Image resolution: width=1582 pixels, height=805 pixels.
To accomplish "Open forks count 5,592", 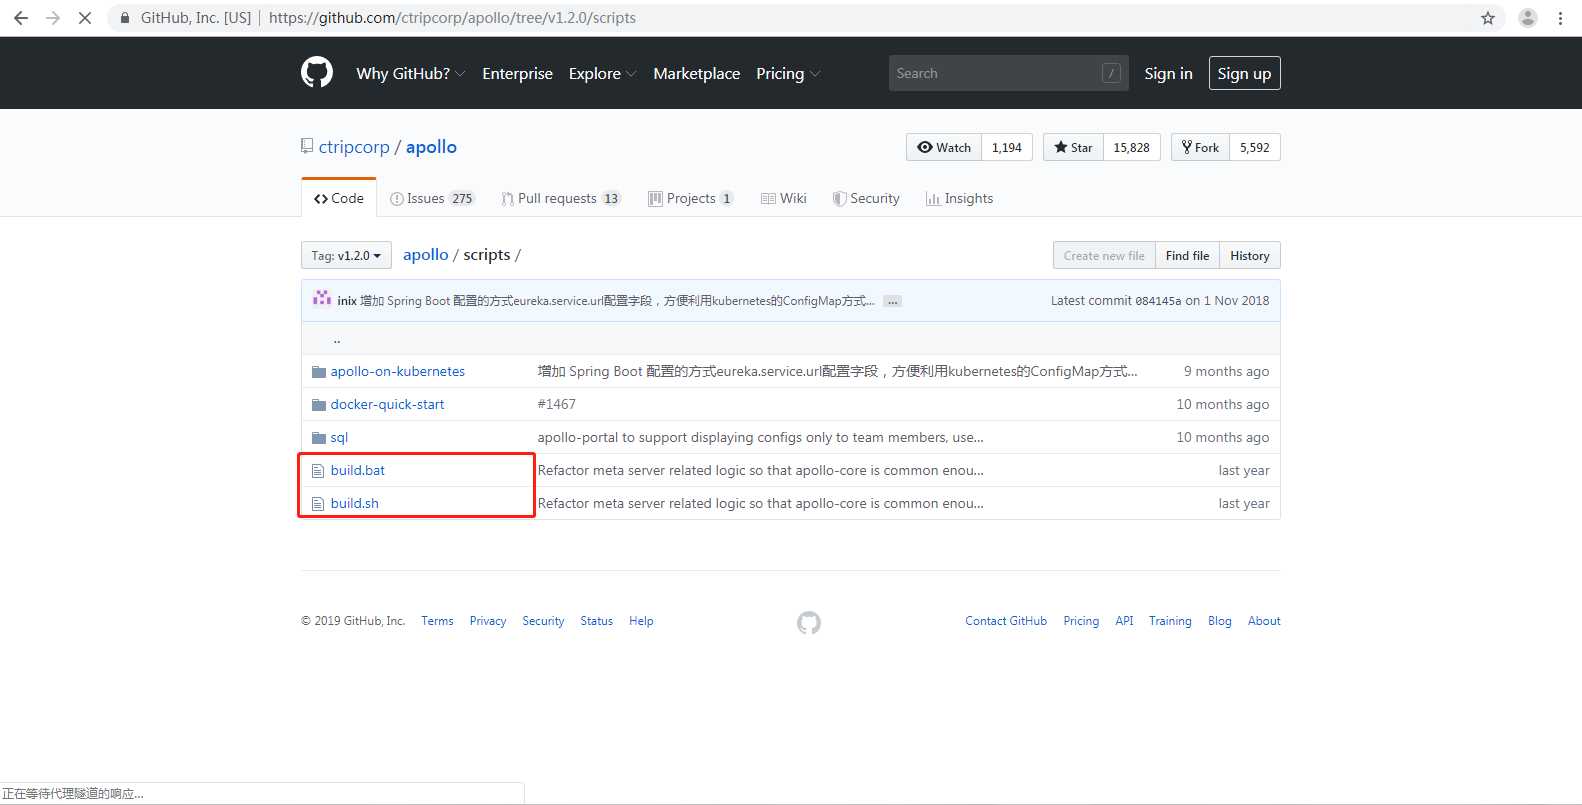I will coord(1255,147).
